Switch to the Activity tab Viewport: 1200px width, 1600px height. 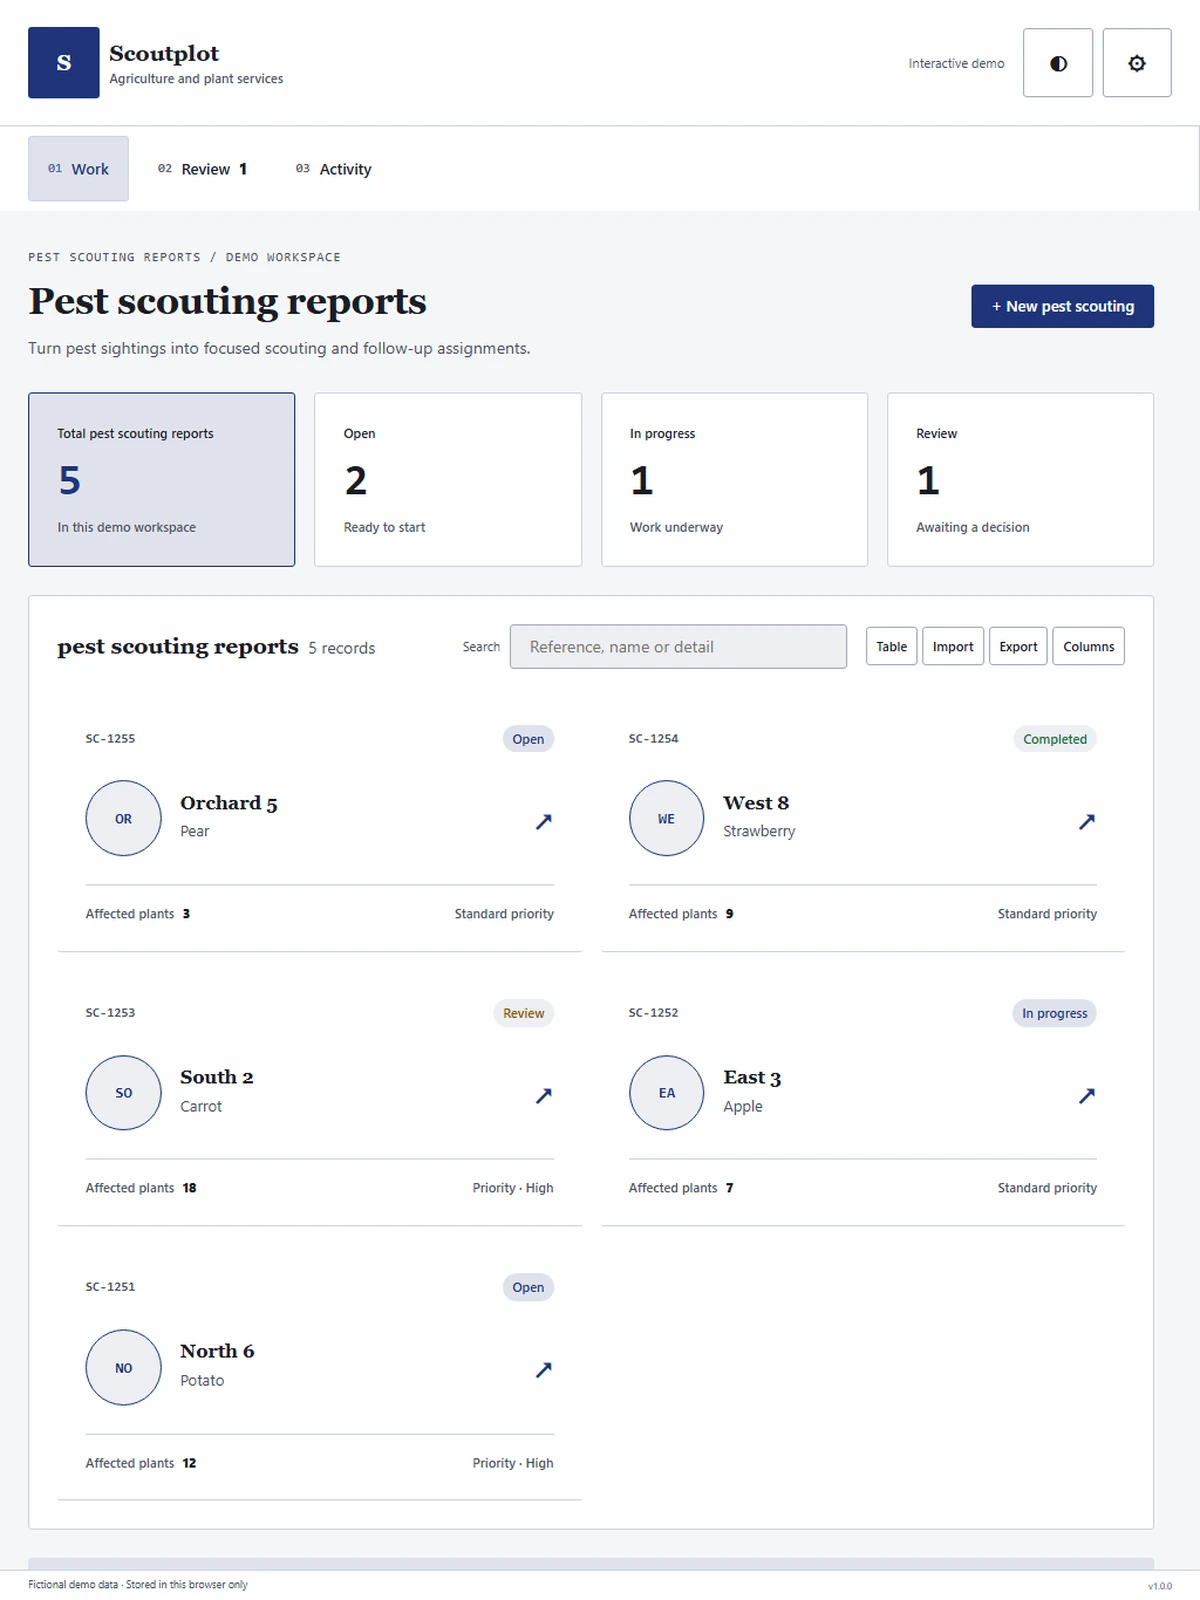pyautogui.click(x=333, y=169)
